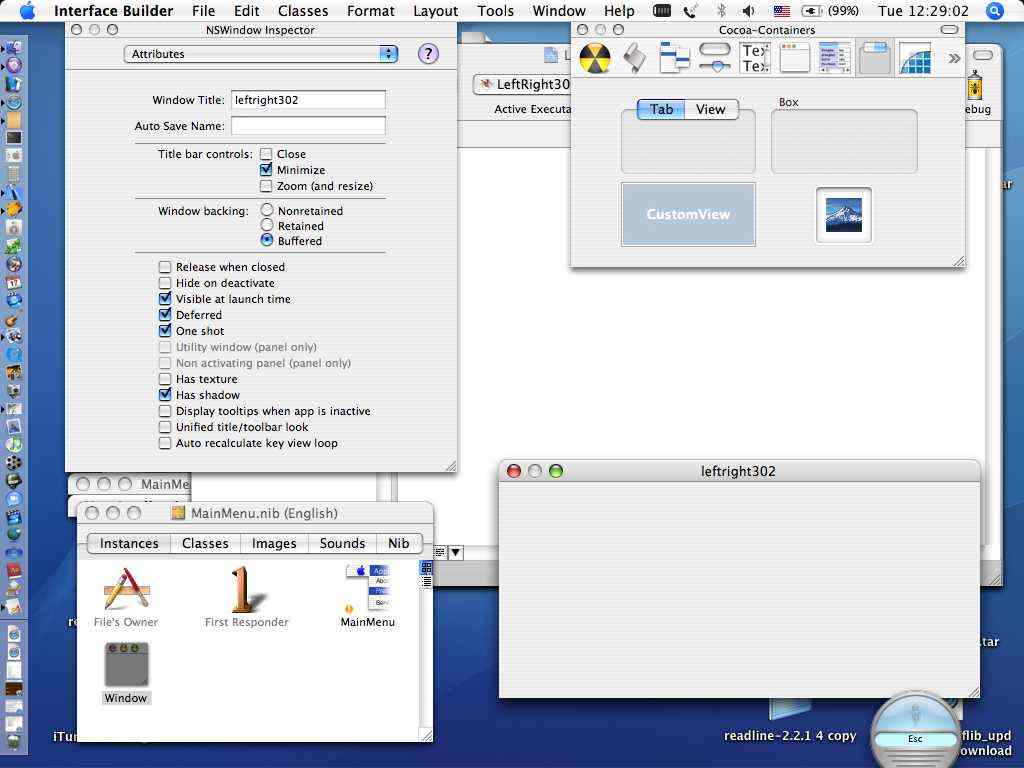Click the Cocoa-Containers toolbar toggle pill button

pyautogui.click(x=949, y=29)
